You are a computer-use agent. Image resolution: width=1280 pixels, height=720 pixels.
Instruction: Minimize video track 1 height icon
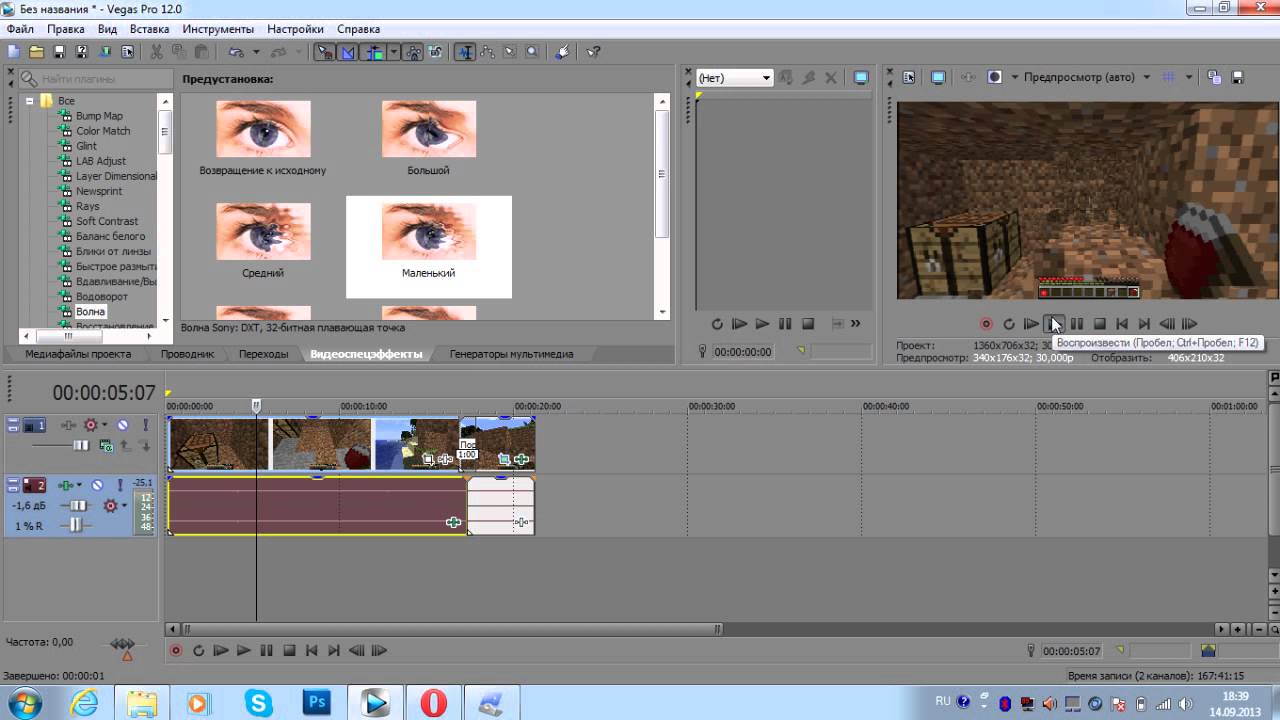pos(13,421)
